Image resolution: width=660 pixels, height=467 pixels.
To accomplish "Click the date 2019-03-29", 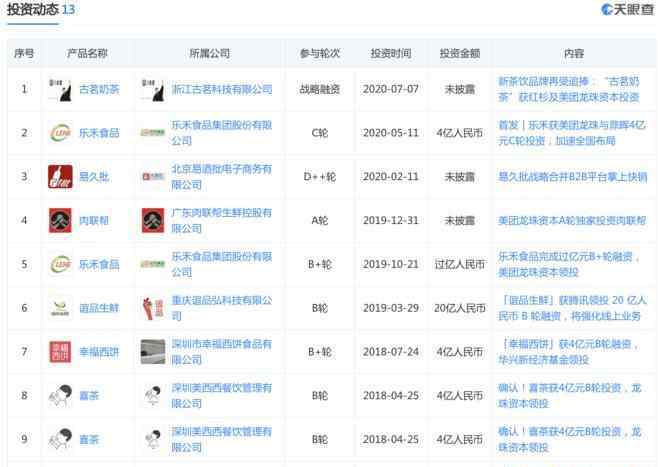I will [x=391, y=308].
